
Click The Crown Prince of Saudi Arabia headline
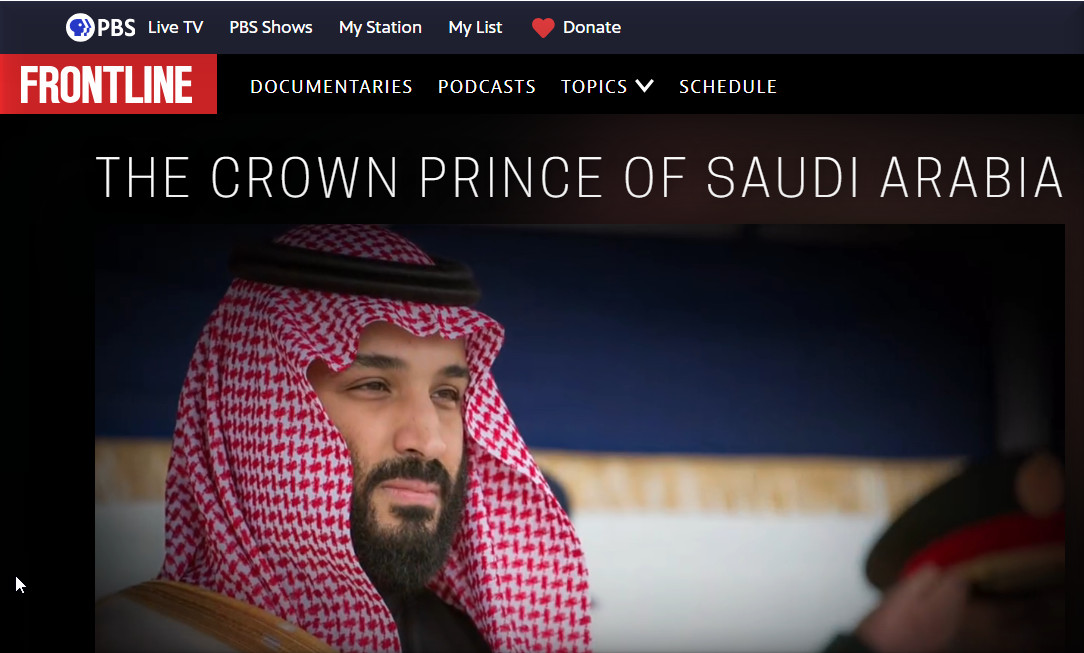(x=579, y=178)
